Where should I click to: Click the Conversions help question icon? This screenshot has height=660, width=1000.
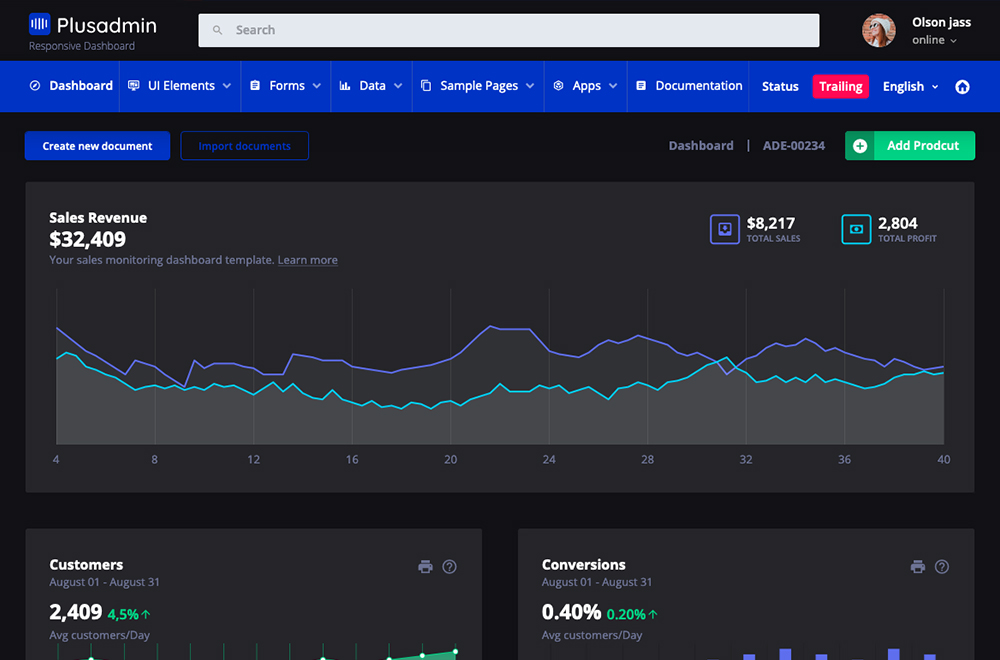pyautogui.click(x=942, y=567)
